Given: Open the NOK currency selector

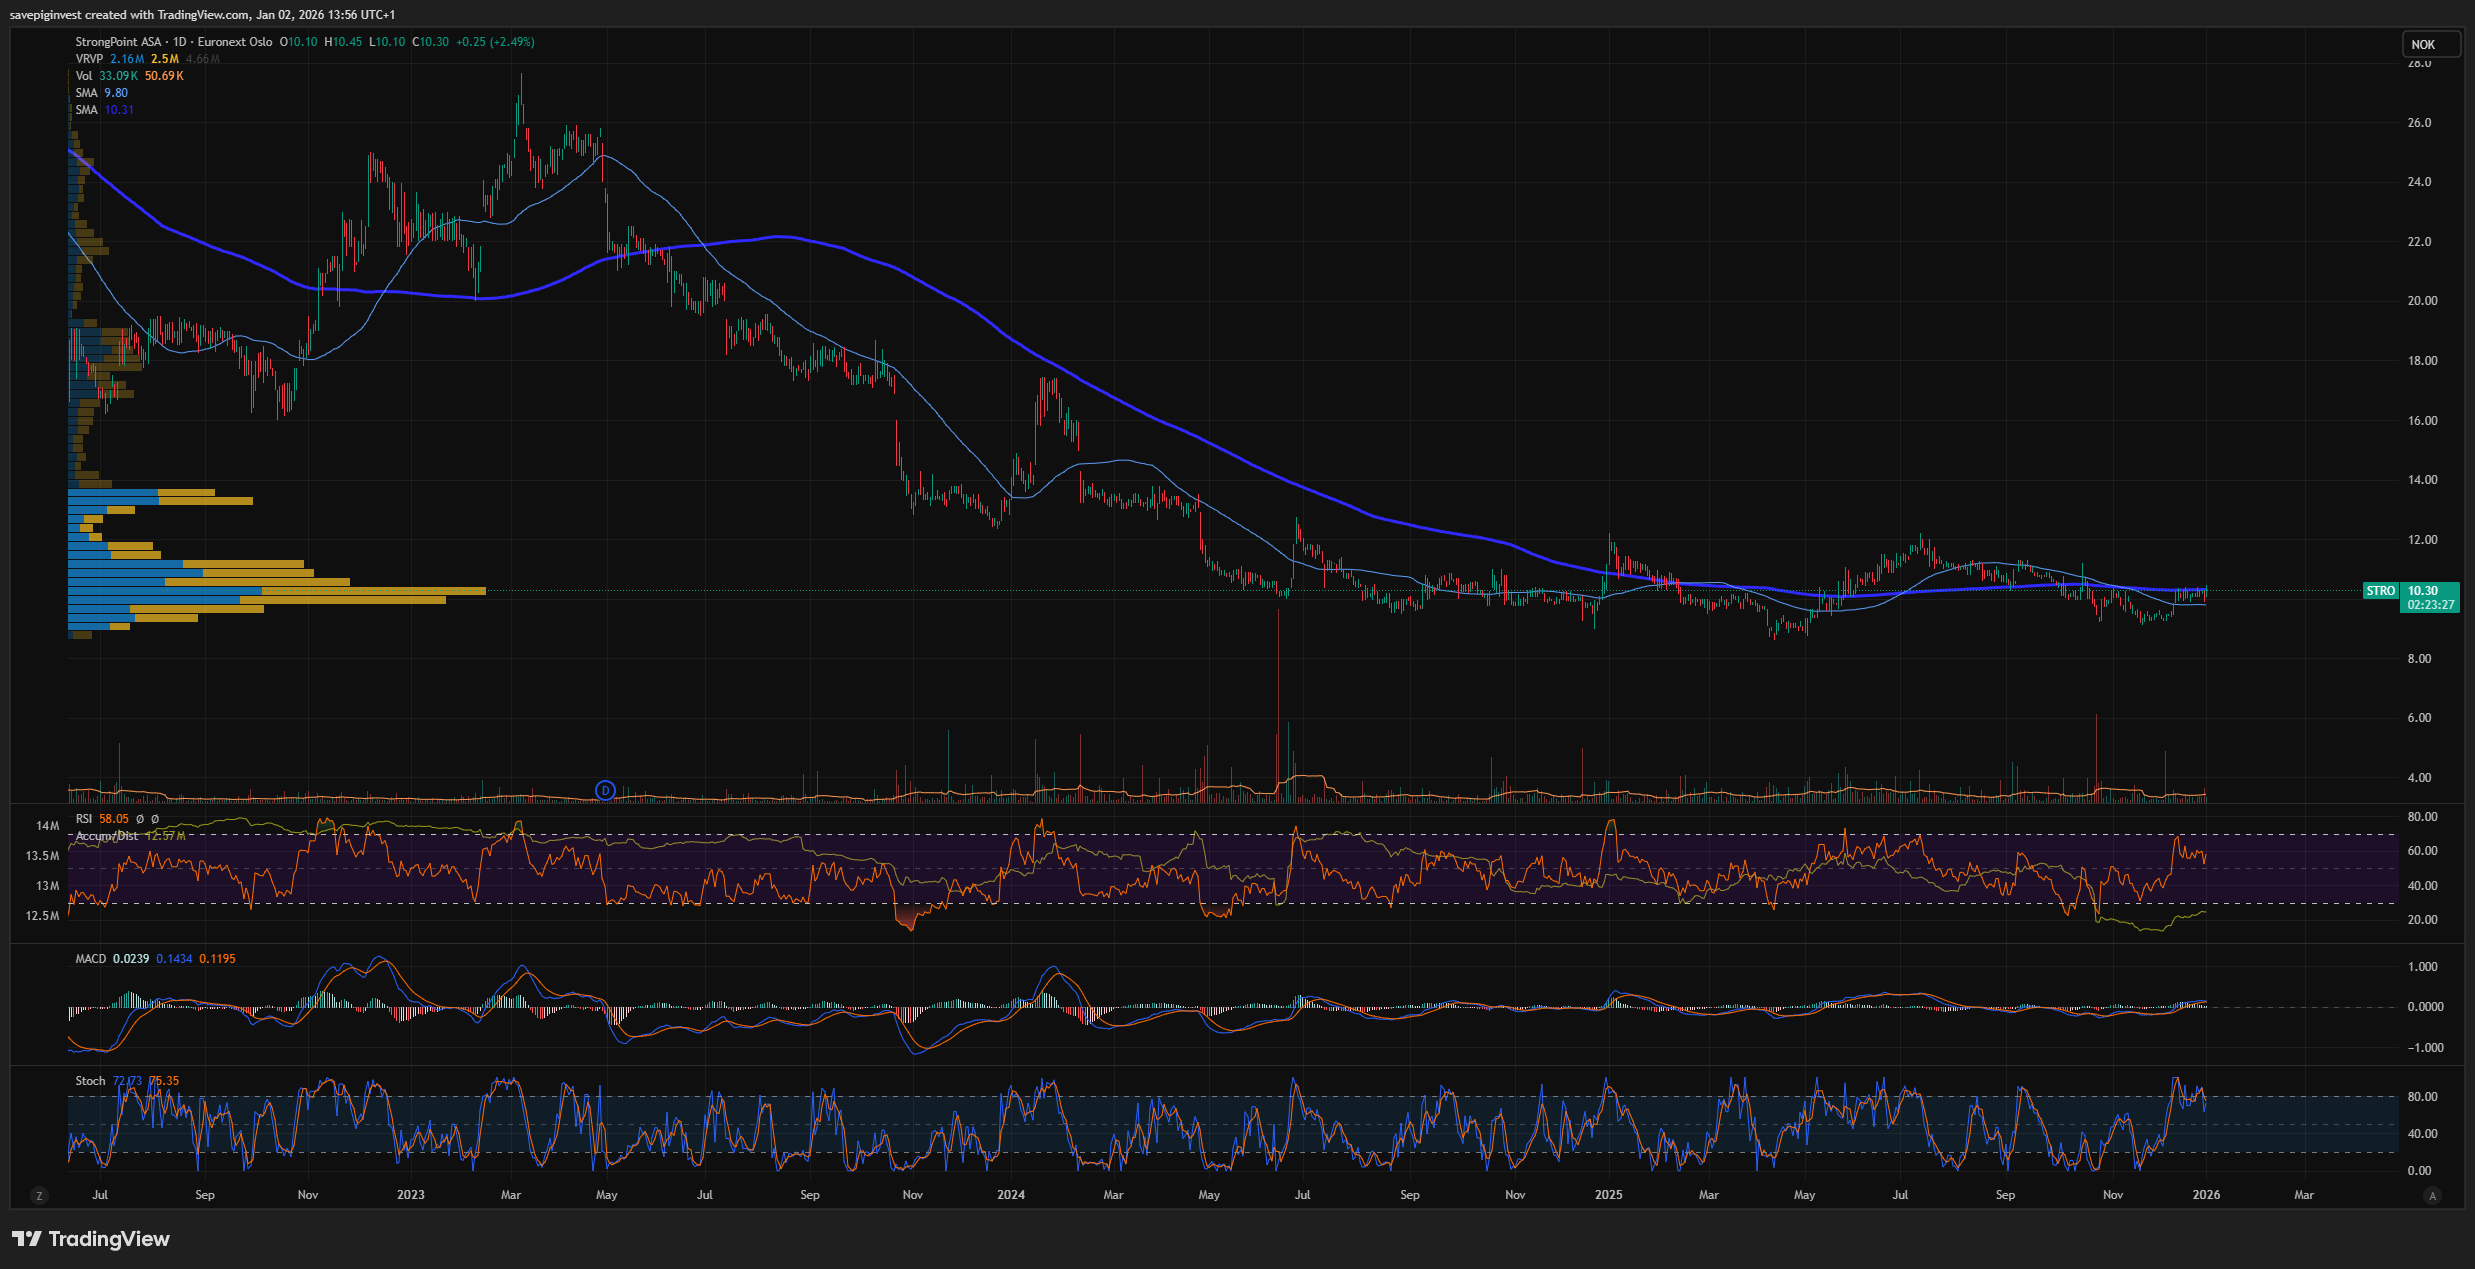Looking at the screenshot, I should (2423, 44).
